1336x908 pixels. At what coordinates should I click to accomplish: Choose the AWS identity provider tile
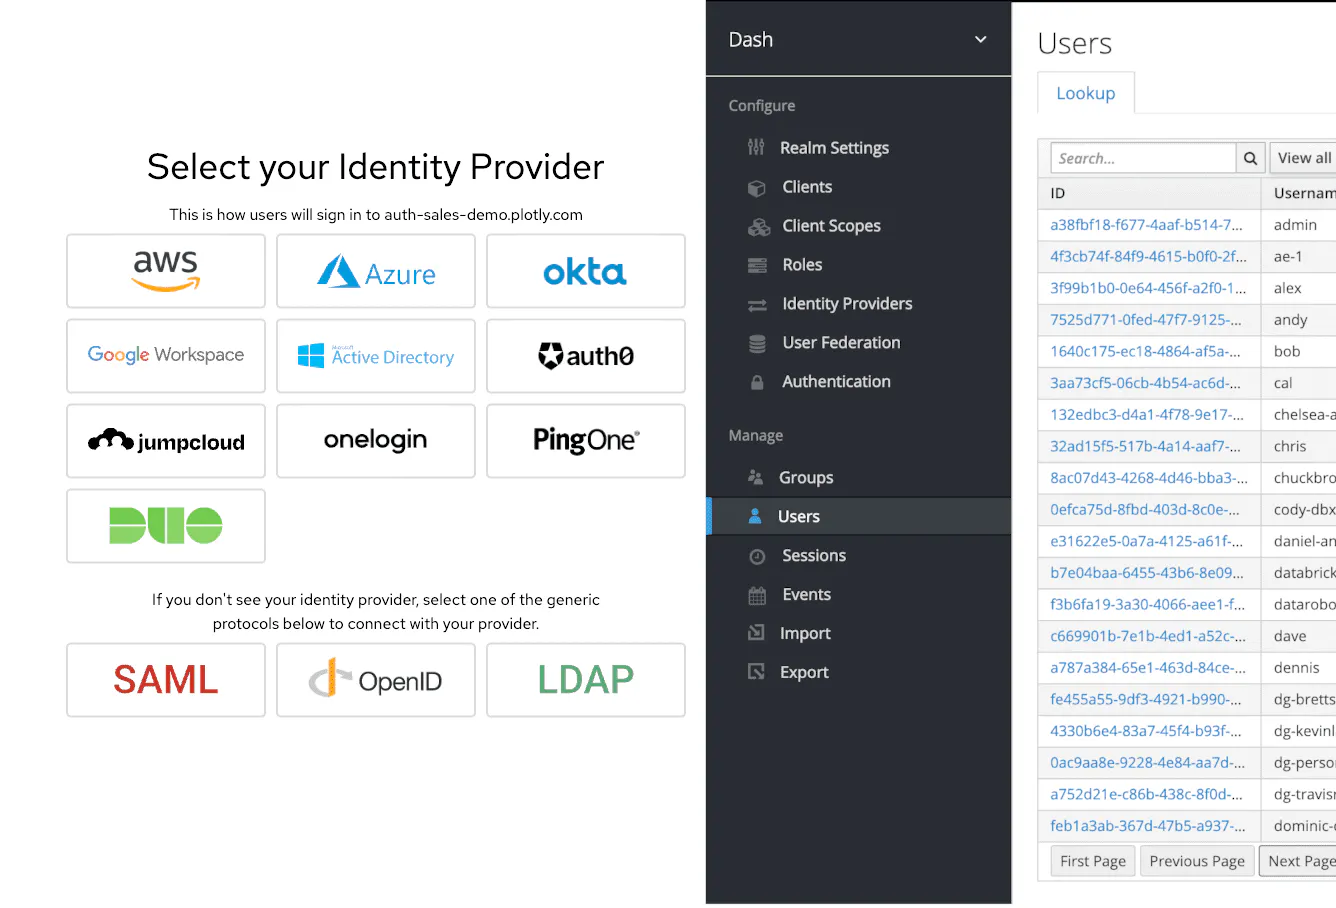pos(166,271)
